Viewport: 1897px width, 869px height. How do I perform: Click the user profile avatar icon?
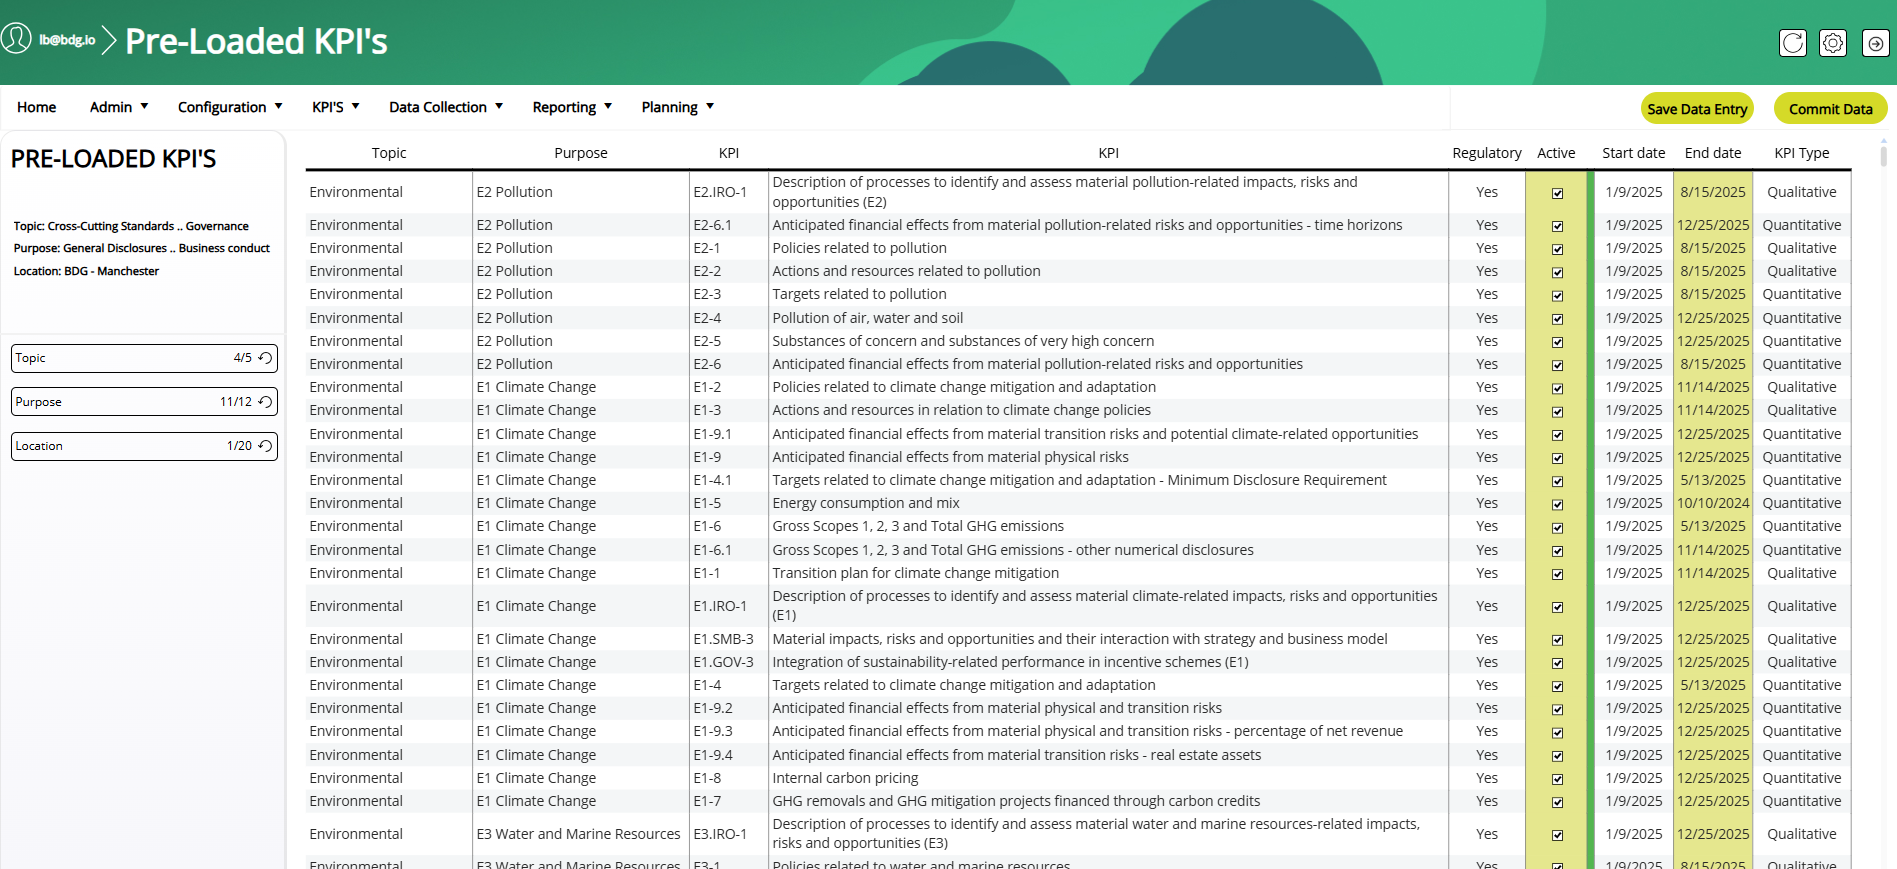(x=16, y=39)
